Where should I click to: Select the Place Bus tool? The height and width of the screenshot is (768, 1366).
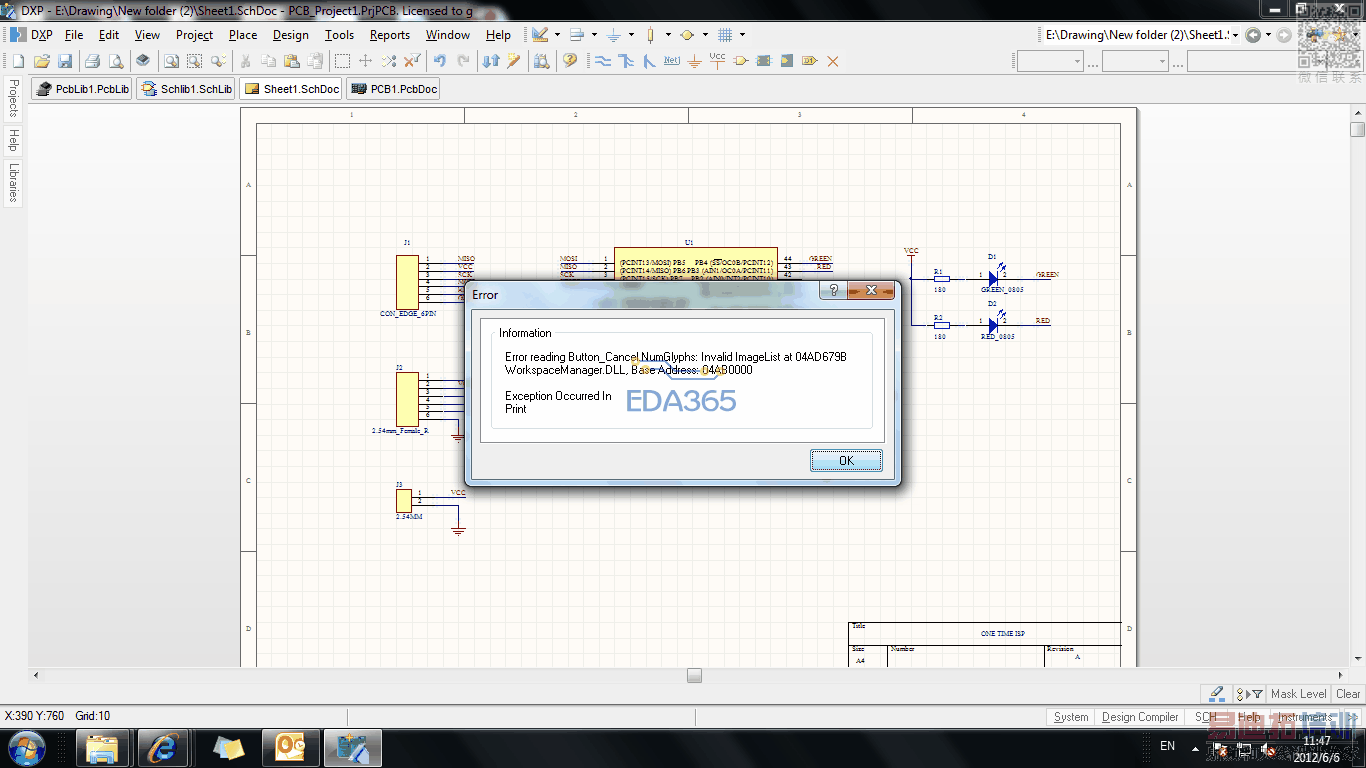click(626, 61)
